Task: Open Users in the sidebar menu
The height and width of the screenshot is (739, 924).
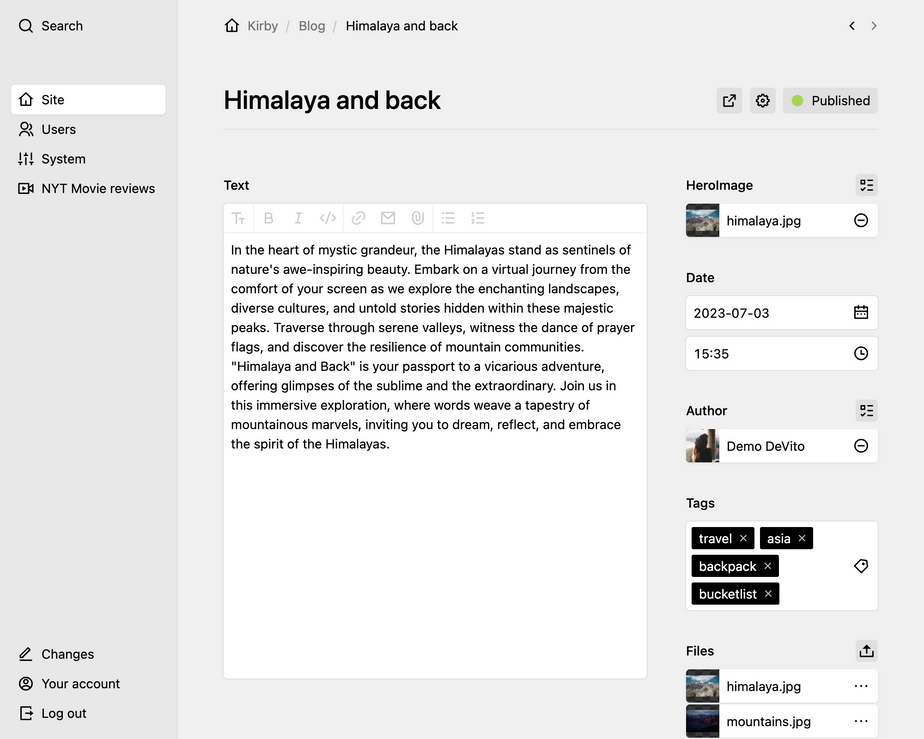Action: 59,129
